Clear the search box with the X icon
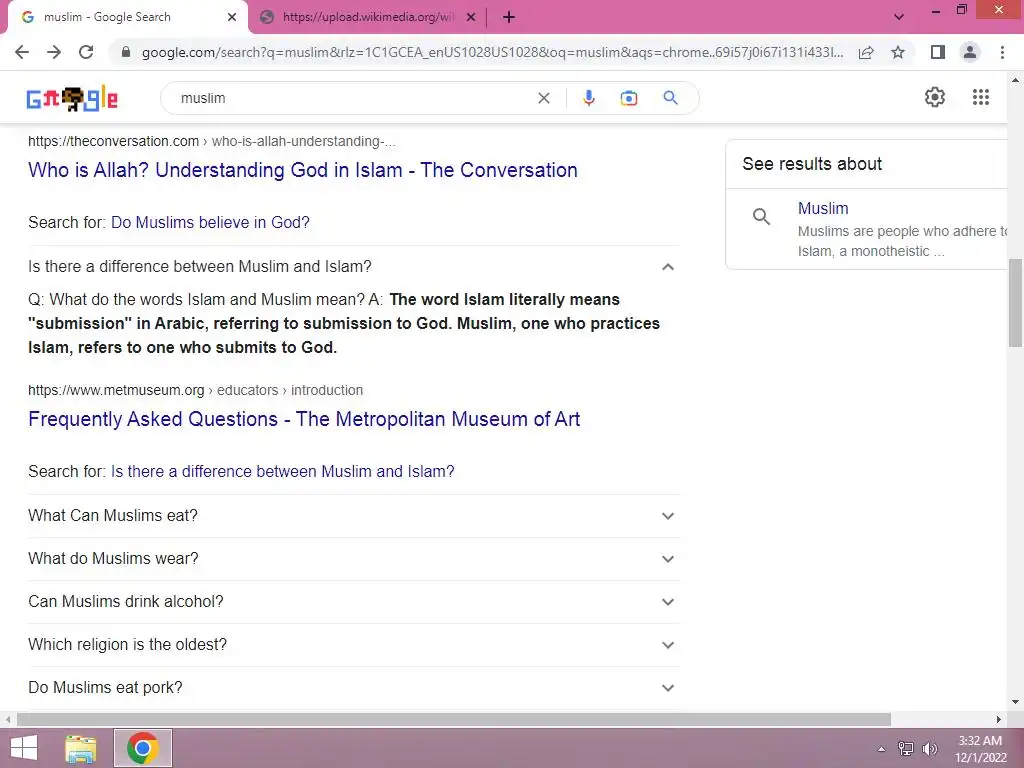The width and height of the screenshot is (1024, 768). (x=543, y=98)
